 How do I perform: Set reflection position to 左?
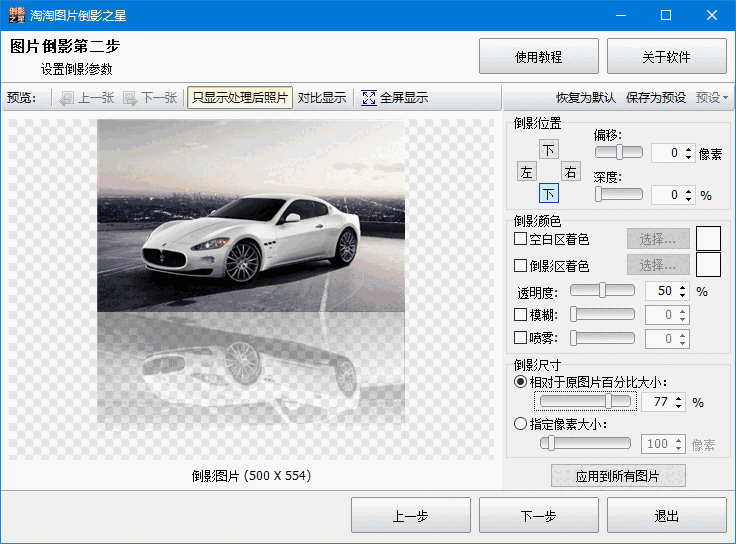pos(527,172)
